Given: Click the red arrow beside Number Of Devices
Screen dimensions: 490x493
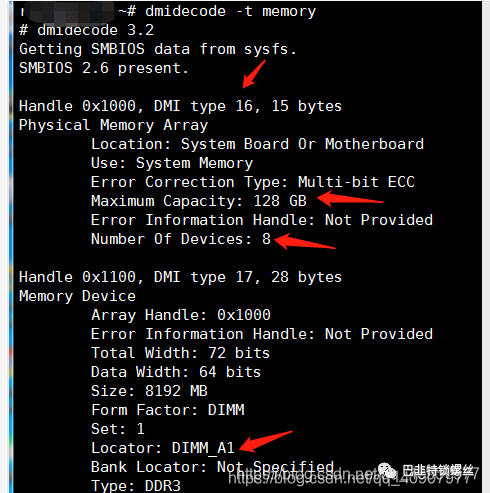Looking at the screenshot, I should [x=304, y=241].
